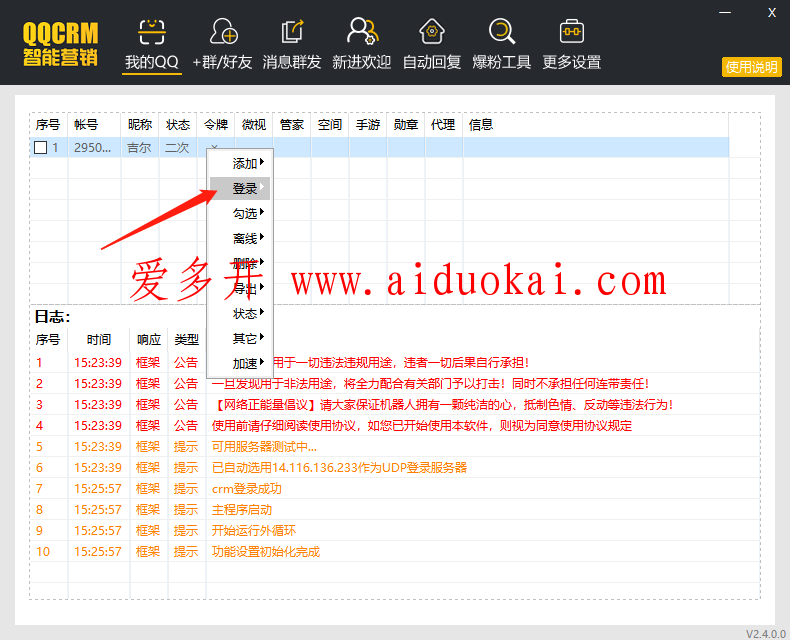Image resolution: width=790 pixels, height=640 pixels.
Task: Click the V2.4.0.0 version label
Action: [766, 633]
